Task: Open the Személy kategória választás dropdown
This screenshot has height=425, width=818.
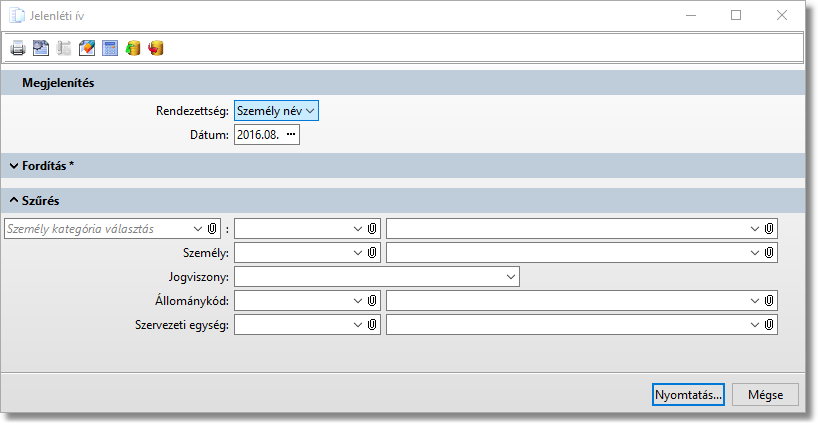Action: [197, 229]
